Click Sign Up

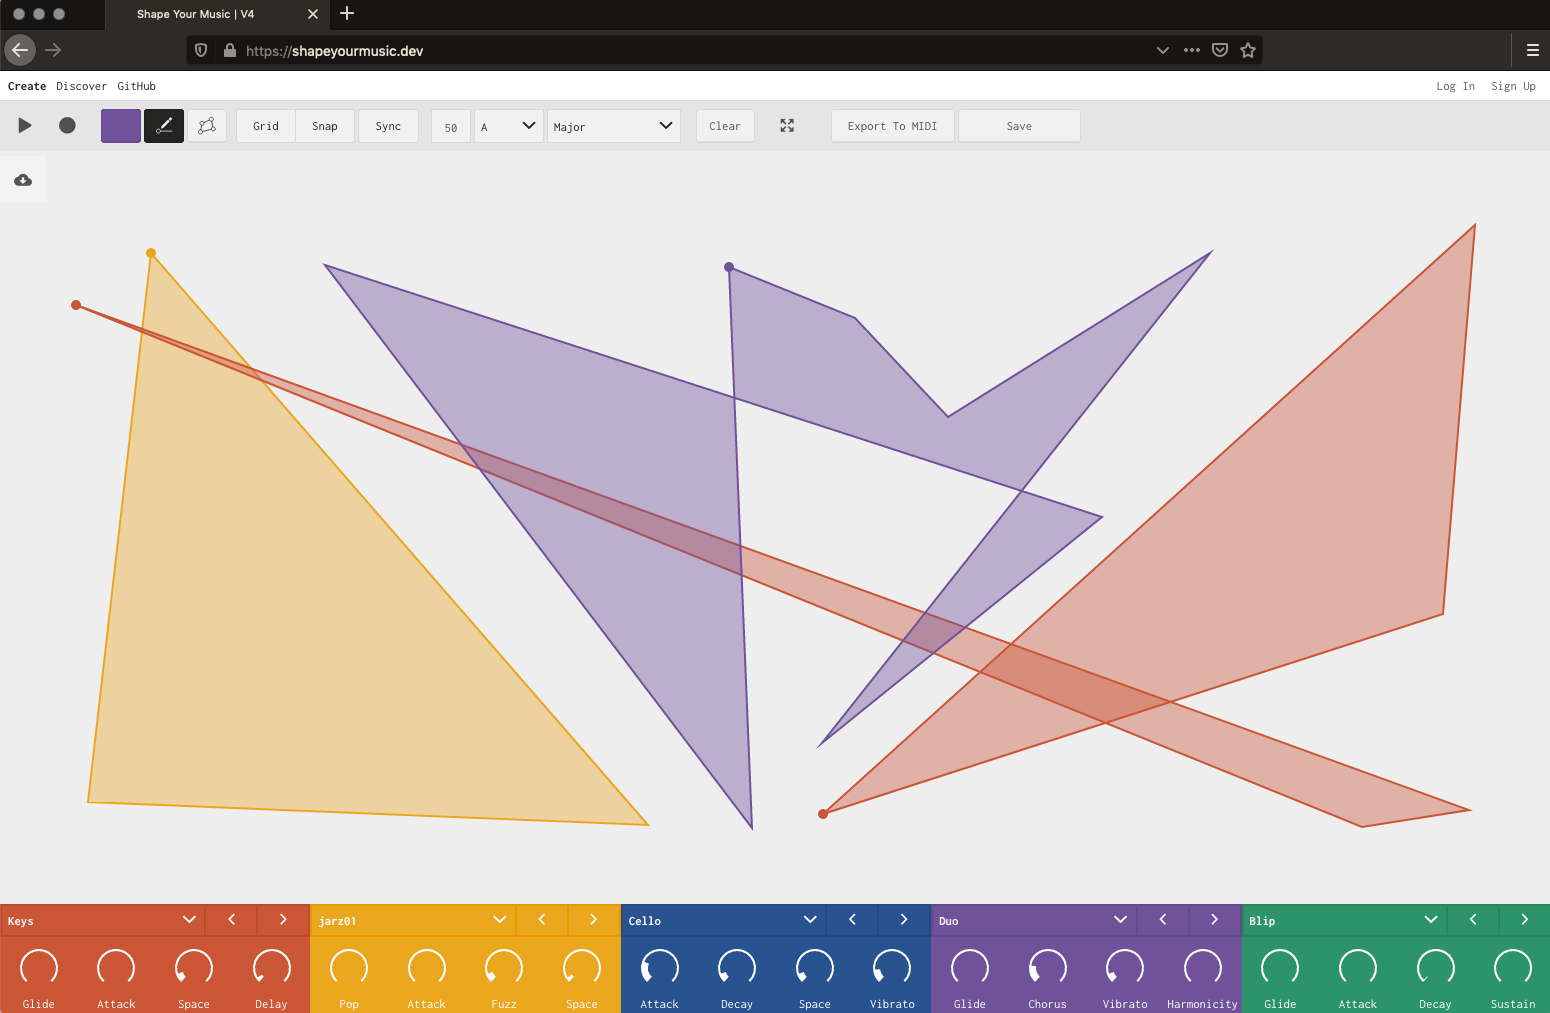(1513, 86)
